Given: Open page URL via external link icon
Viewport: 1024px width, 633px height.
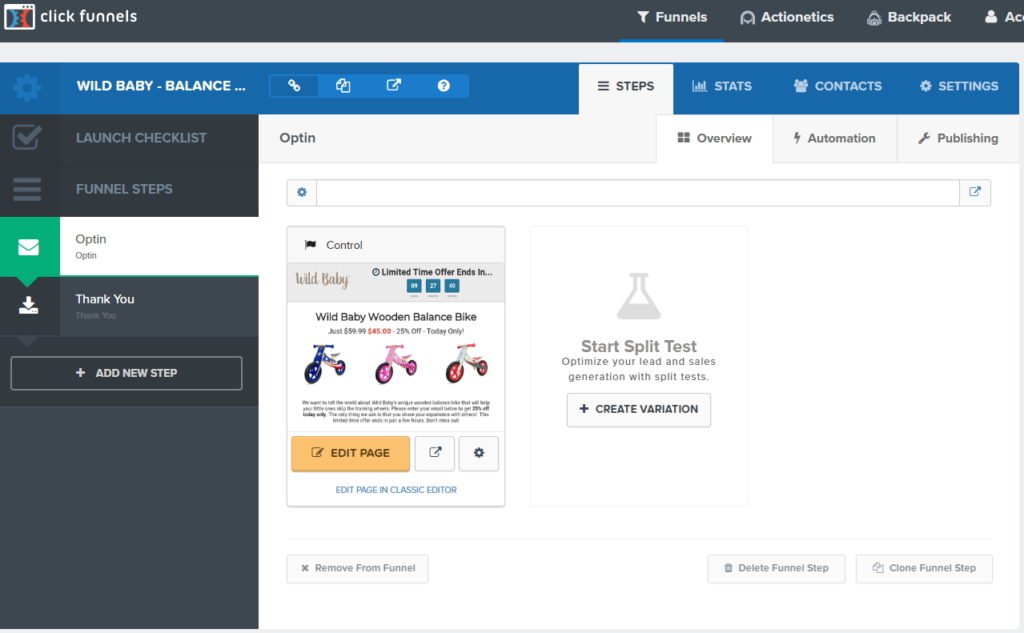Looking at the screenshot, I should point(975,193).
